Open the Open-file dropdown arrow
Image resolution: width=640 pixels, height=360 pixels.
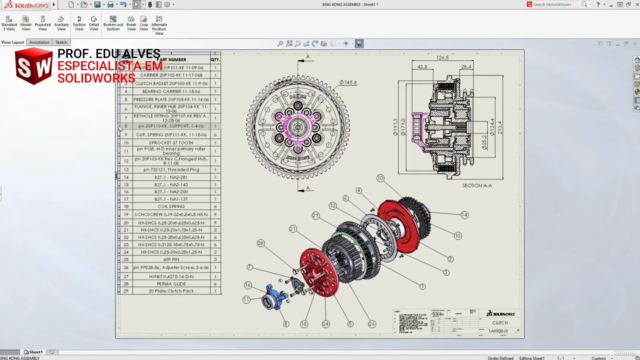coord(90,5)
